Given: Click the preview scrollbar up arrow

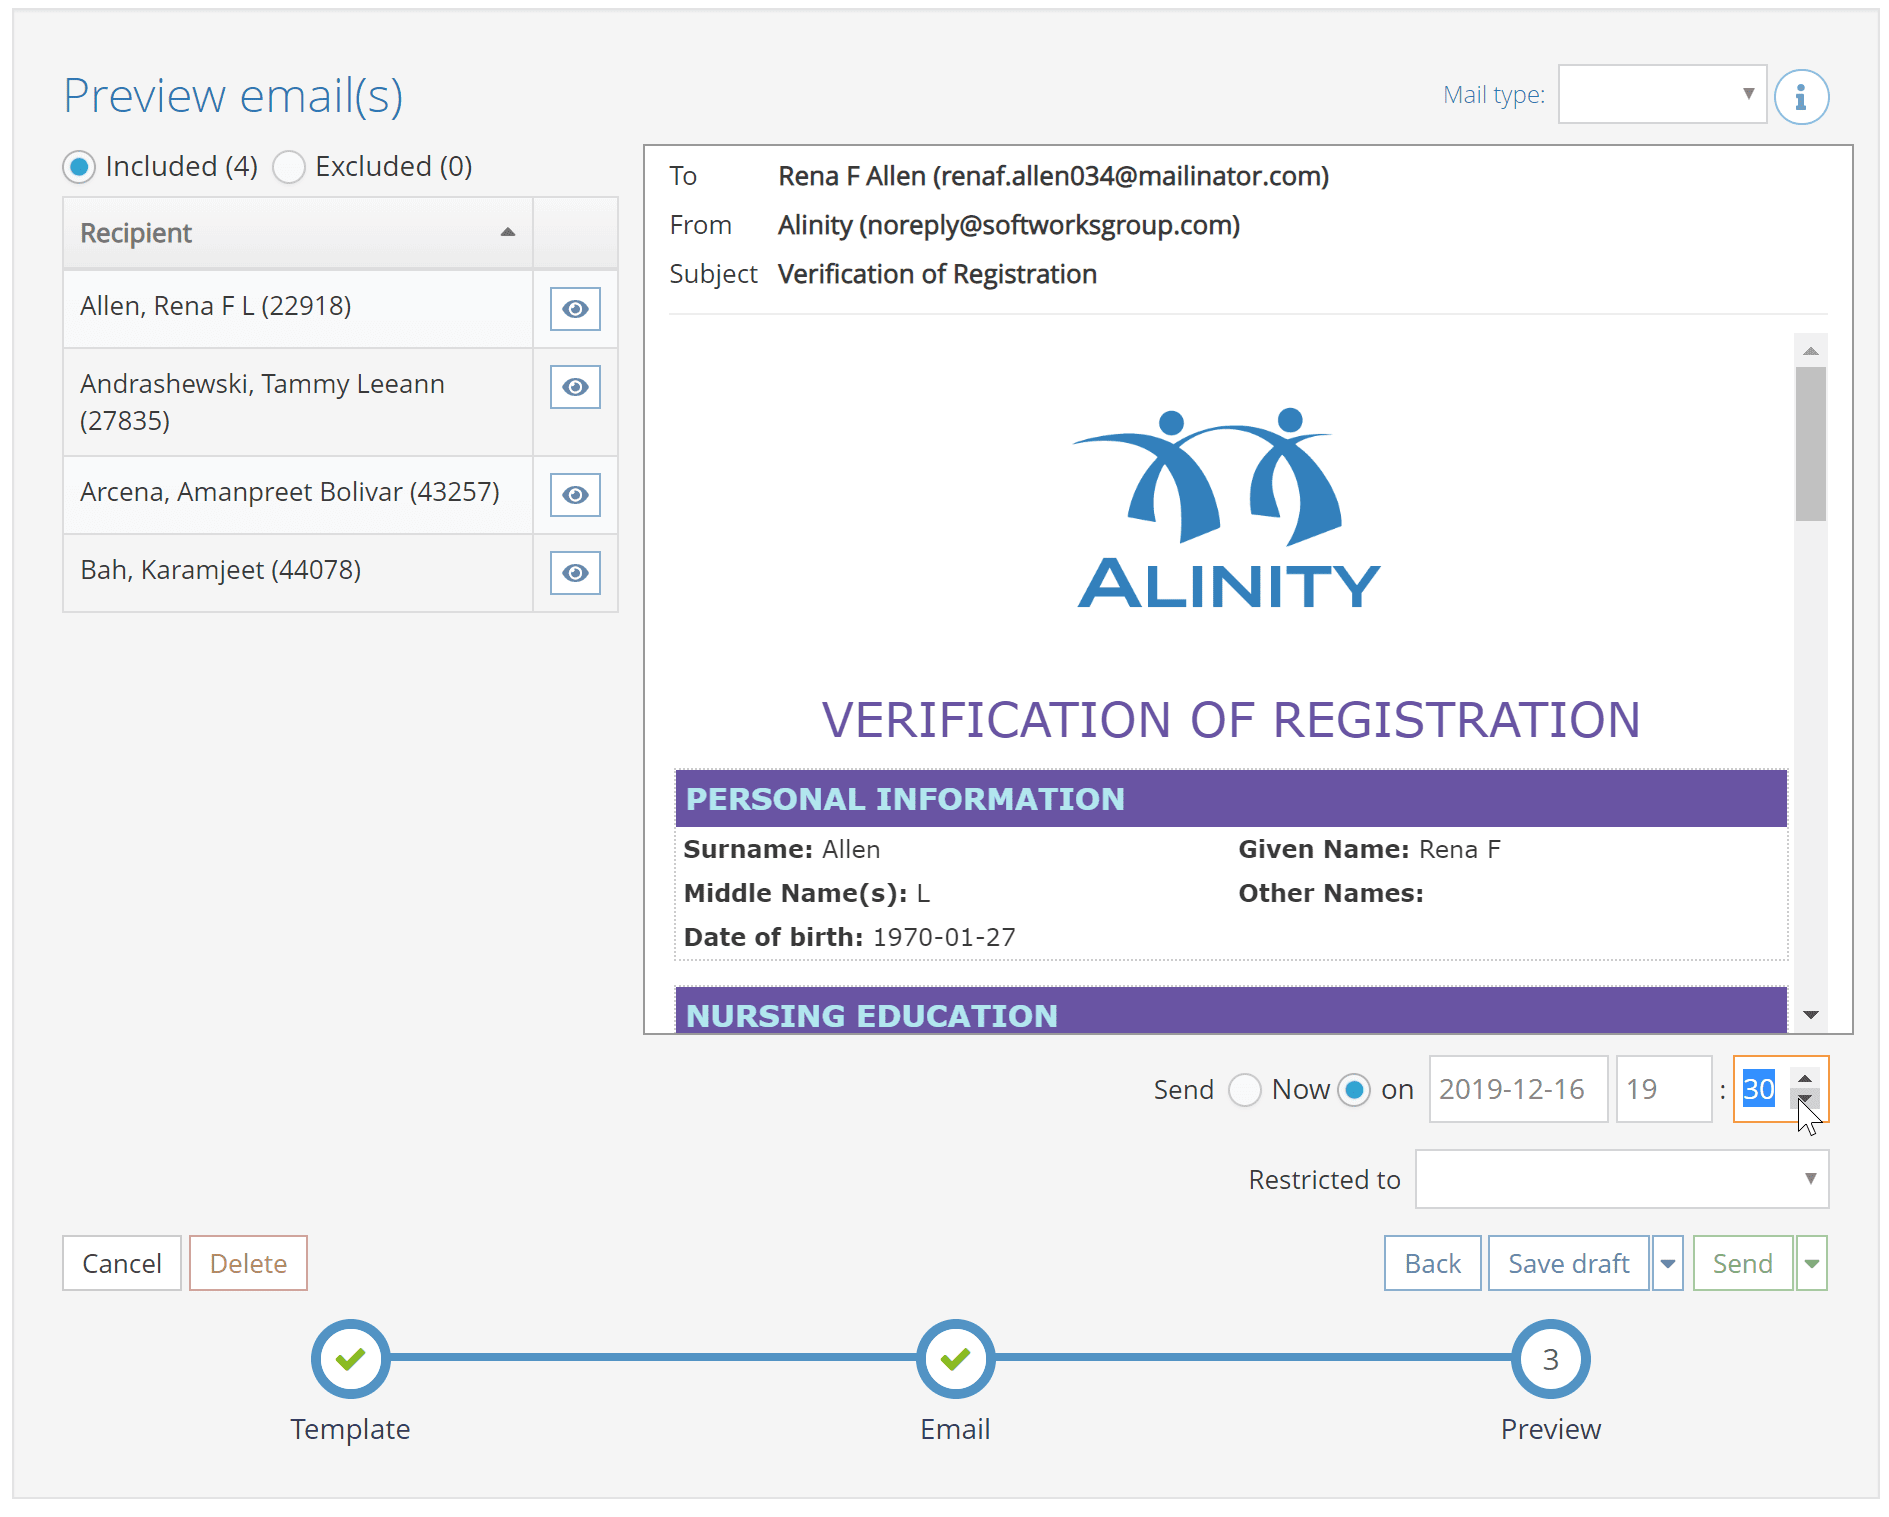Looking at the screenshot, I should [x=1811, y=351].
